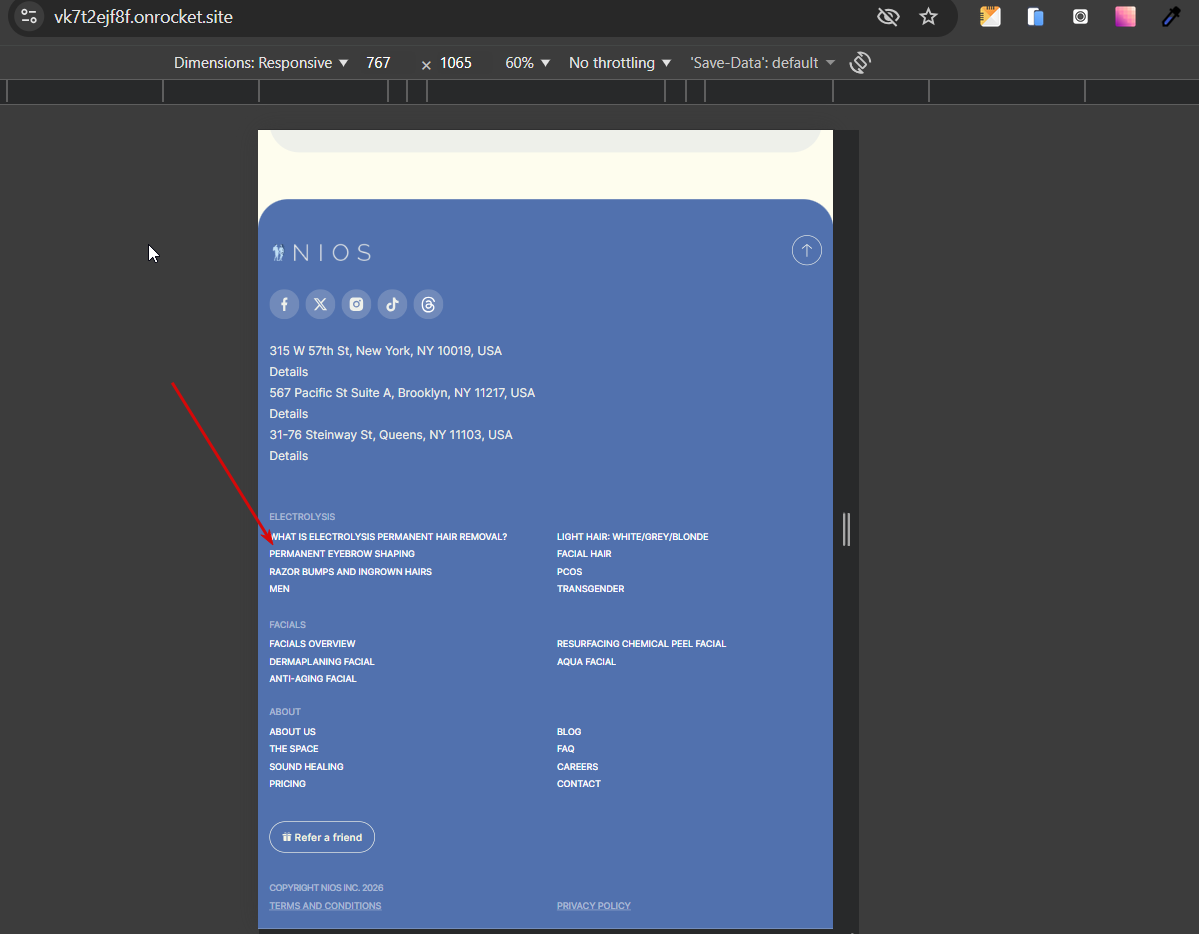Open the color picker eyedropper extension

[1171, 17]
